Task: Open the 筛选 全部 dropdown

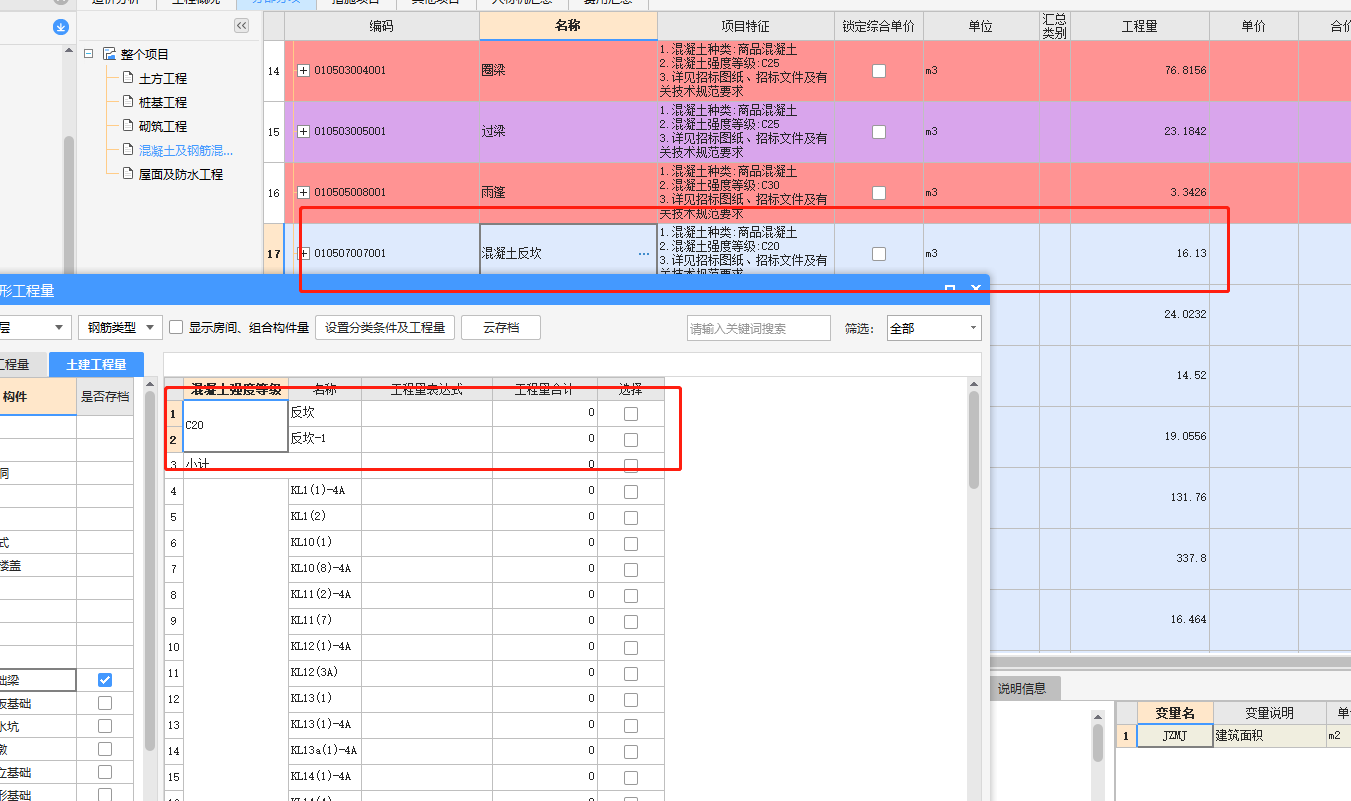Action: point(934,328)
